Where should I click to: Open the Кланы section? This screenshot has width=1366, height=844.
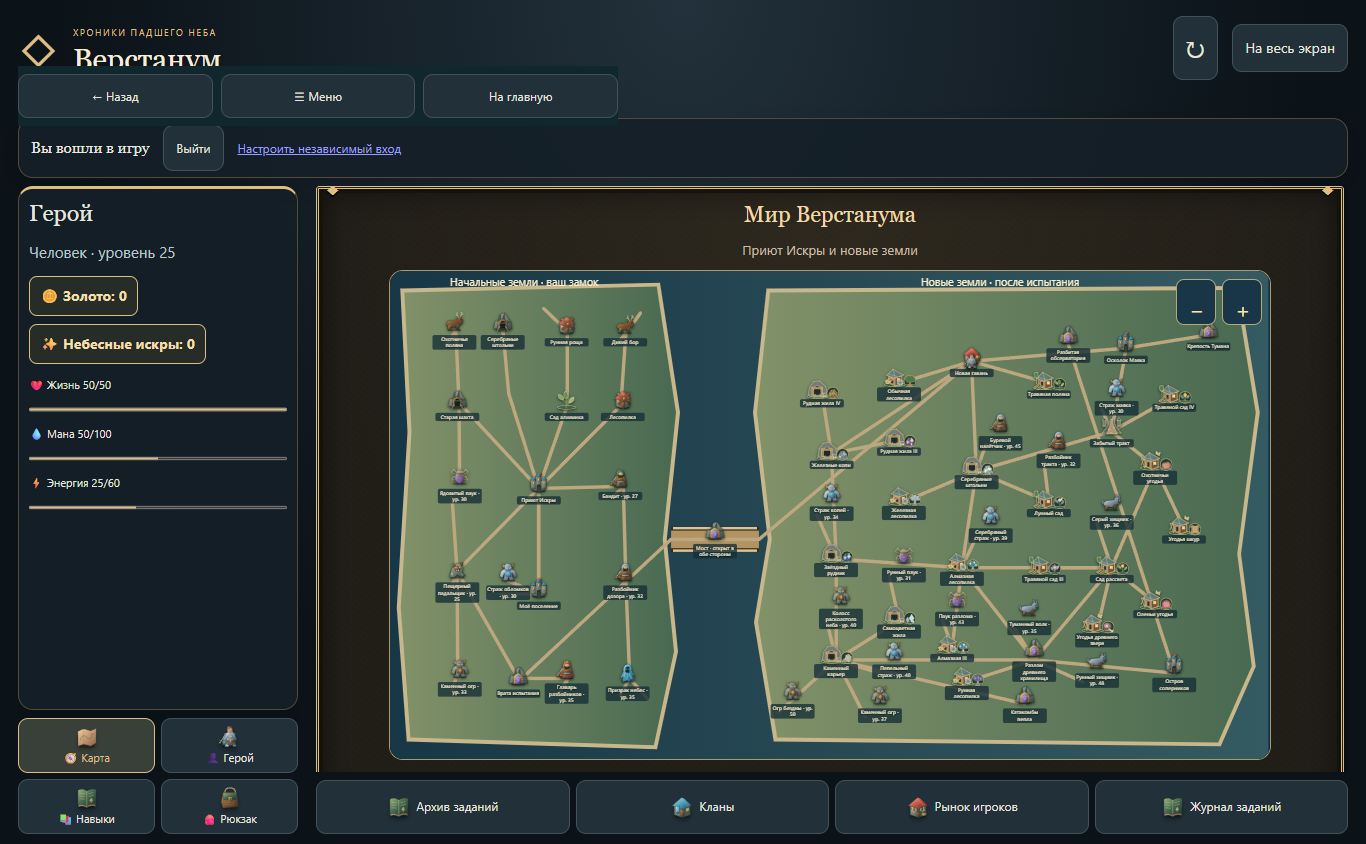pos(702,807)
